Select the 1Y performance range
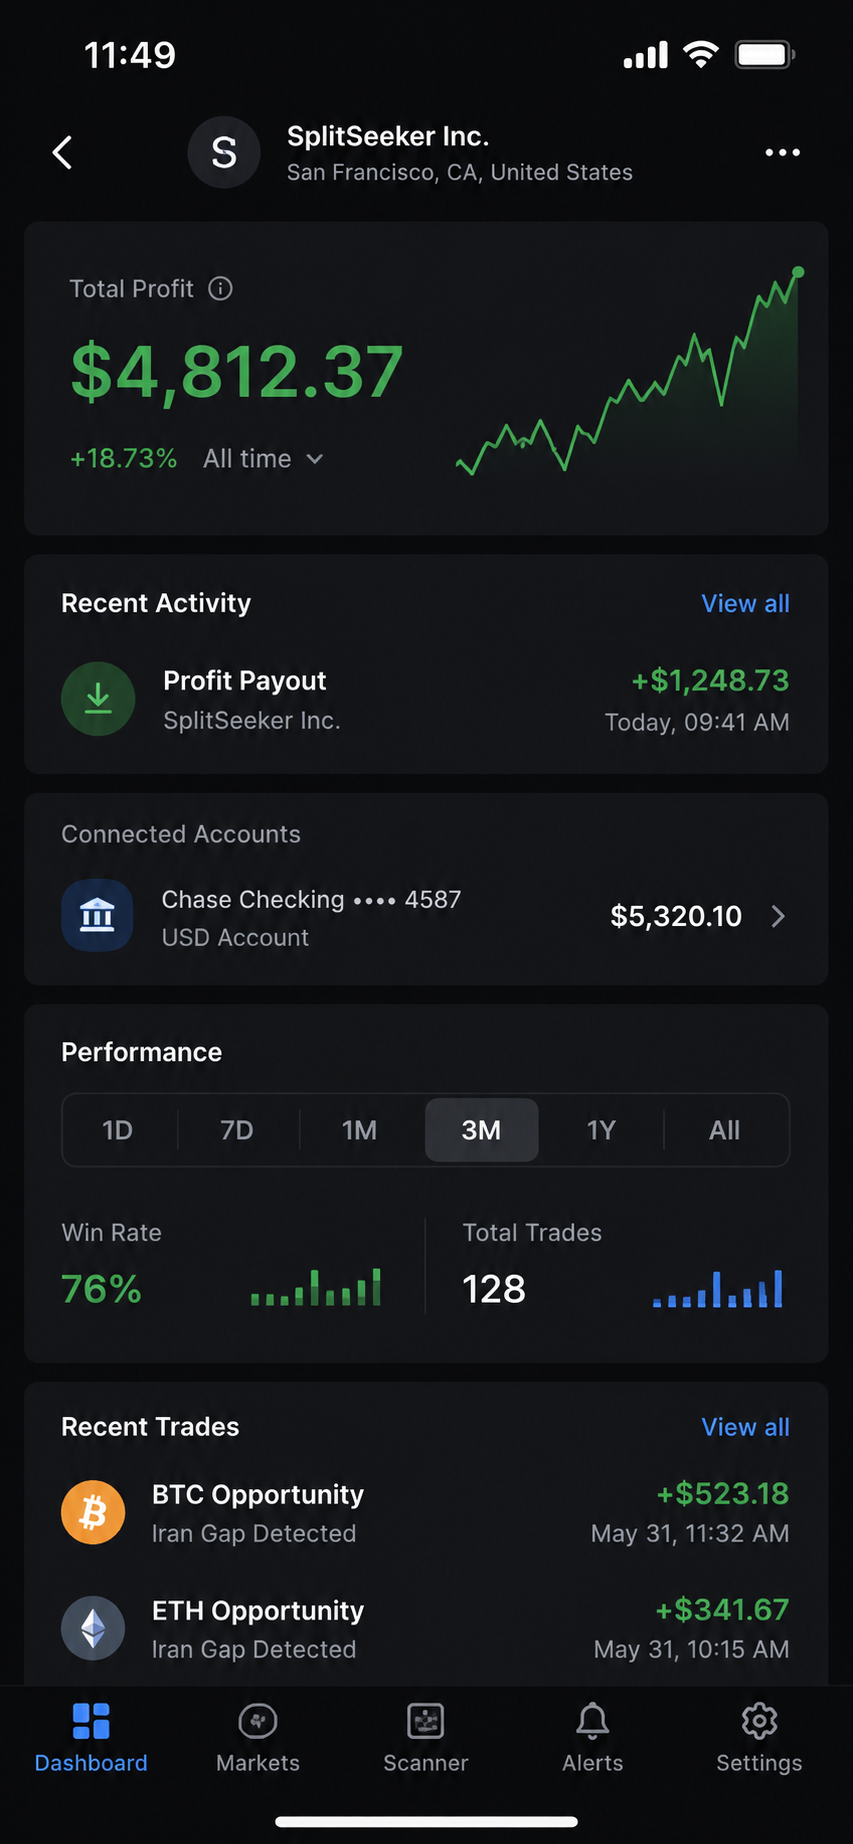The height and width of the screenshot is (1844, 853). 601,1130
